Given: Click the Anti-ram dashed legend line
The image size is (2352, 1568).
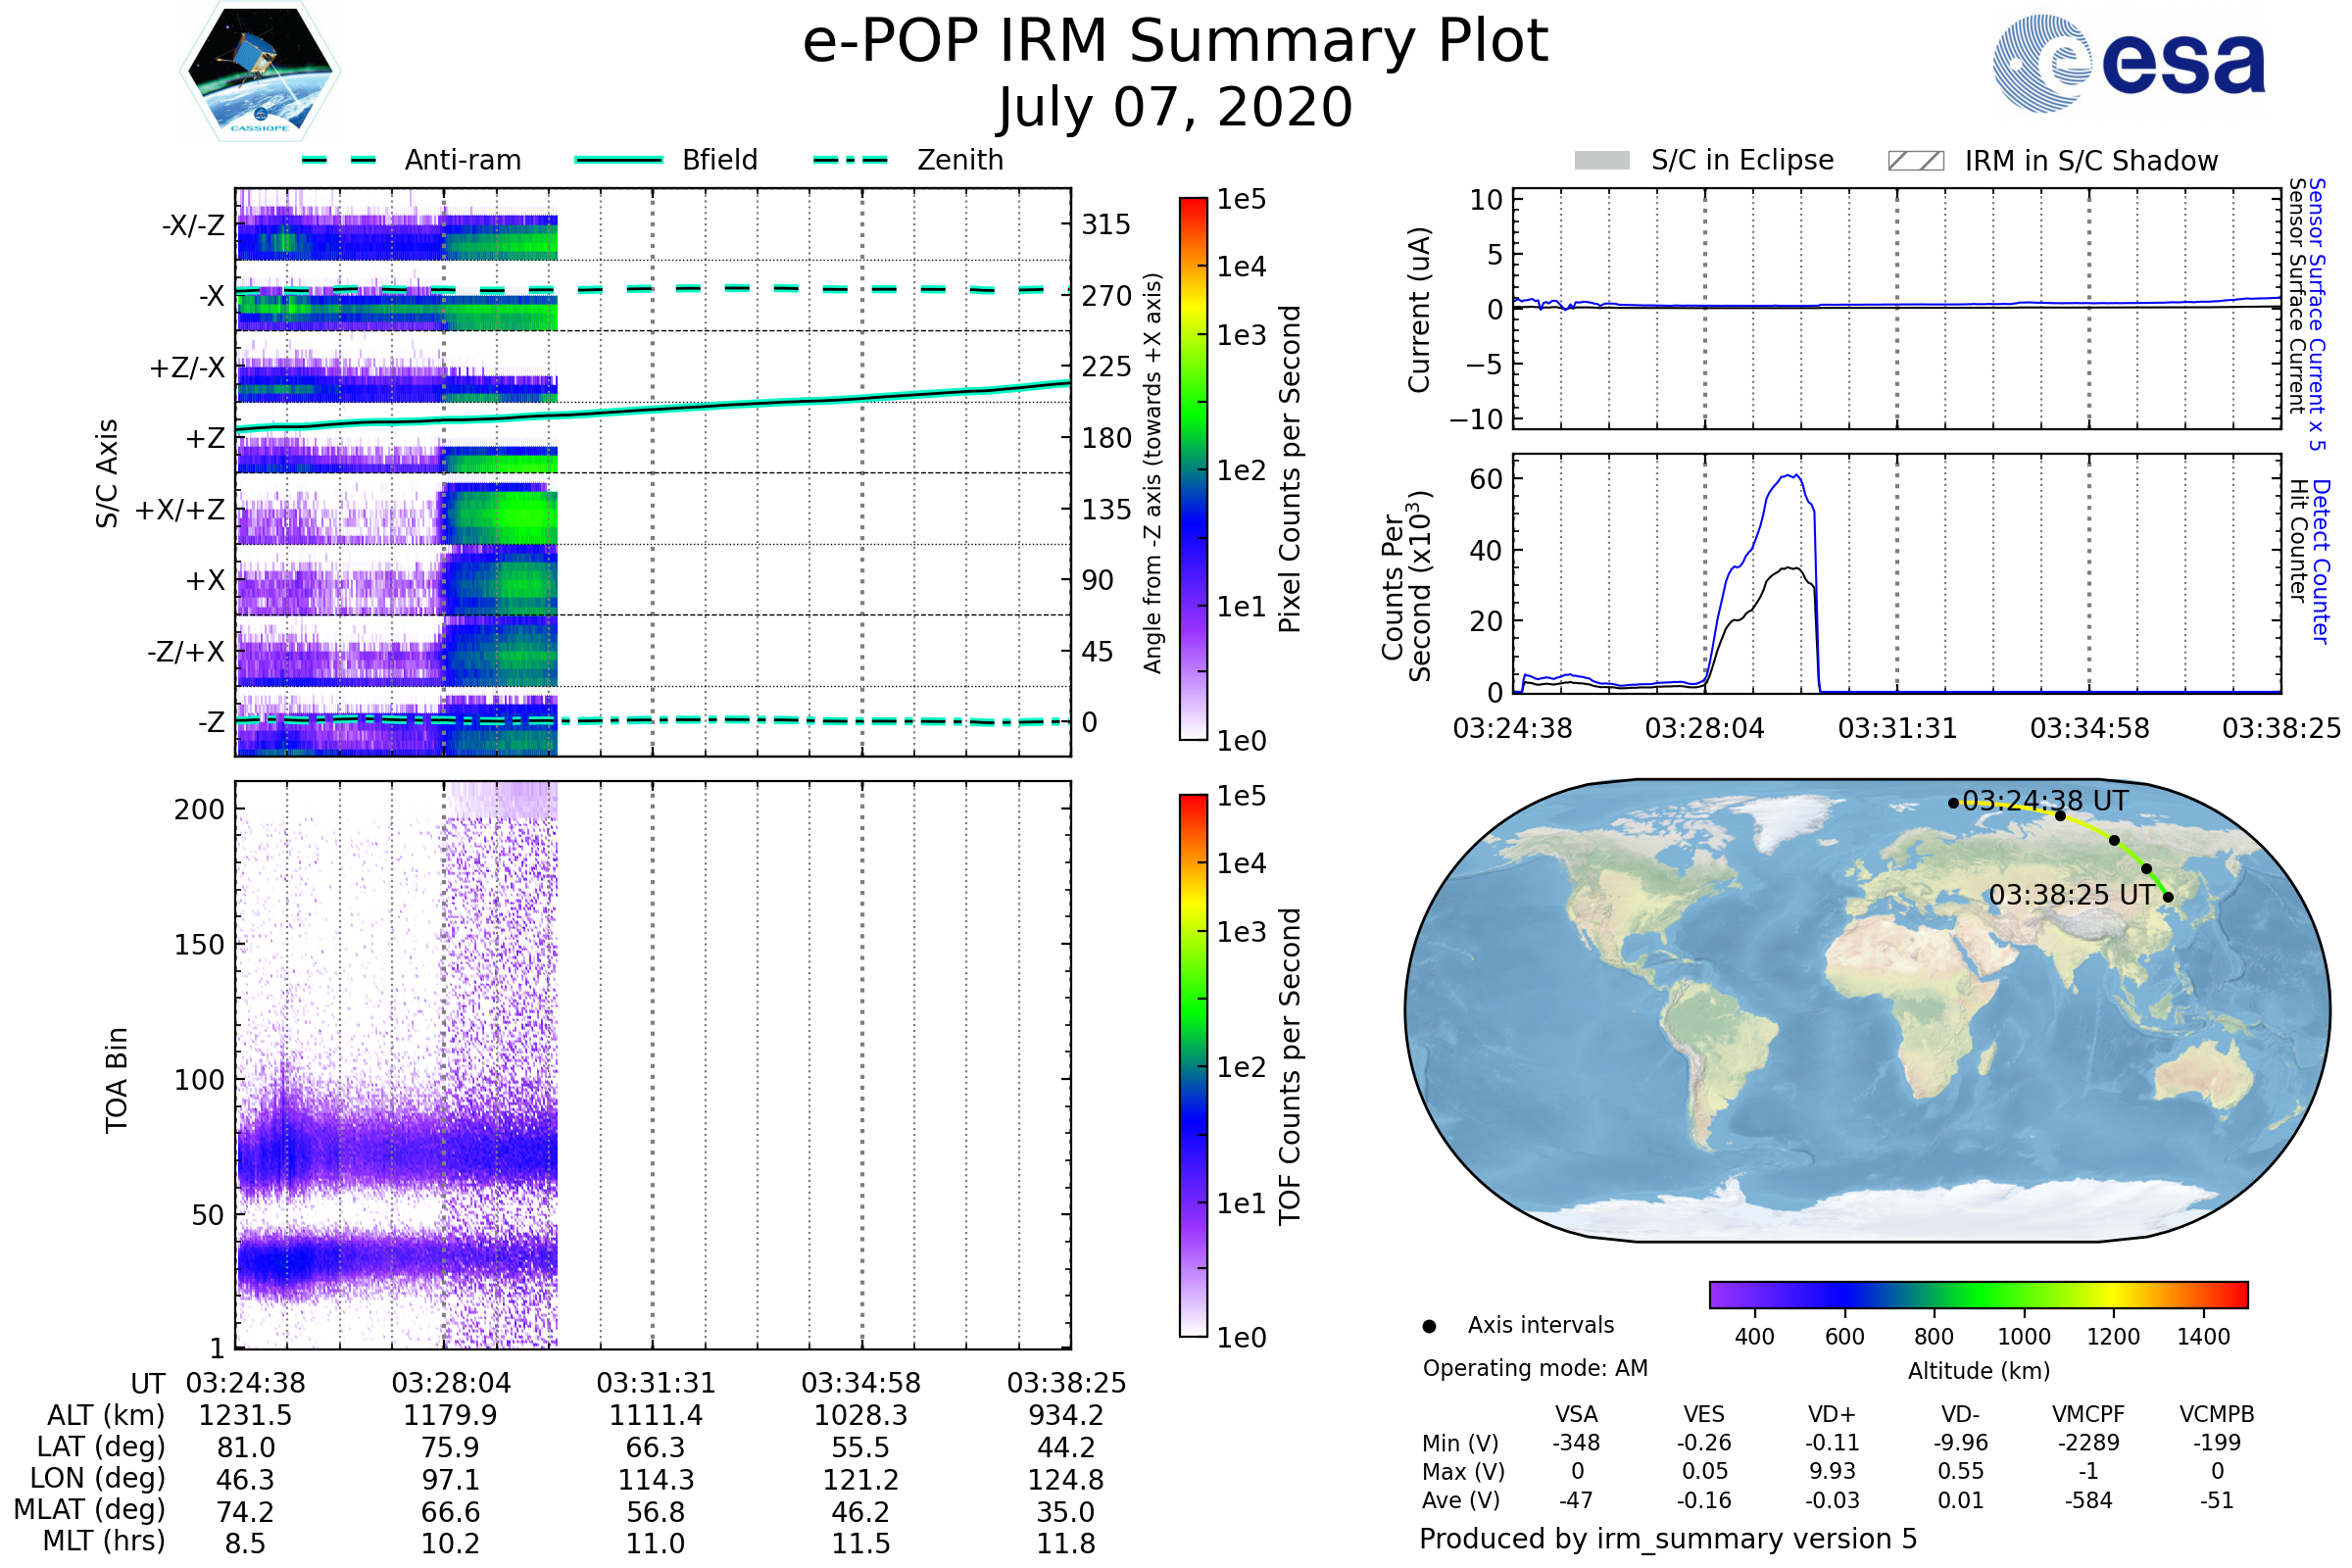Looking at the screenshot, I should tap(339, 160).
